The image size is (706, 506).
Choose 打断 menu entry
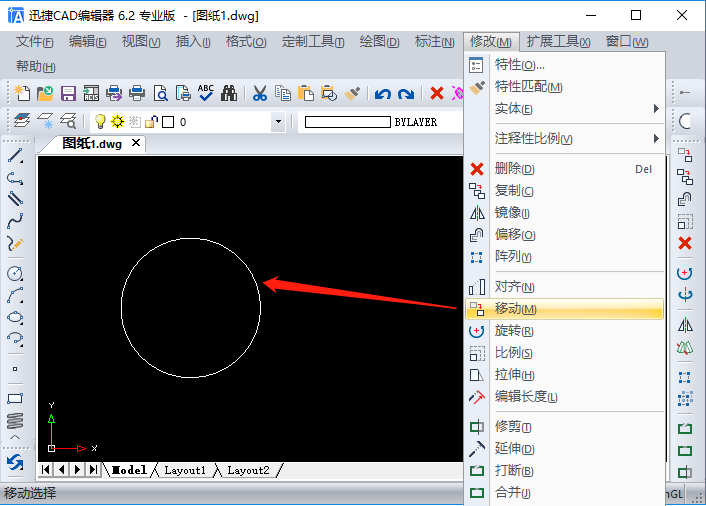[566, 470]
